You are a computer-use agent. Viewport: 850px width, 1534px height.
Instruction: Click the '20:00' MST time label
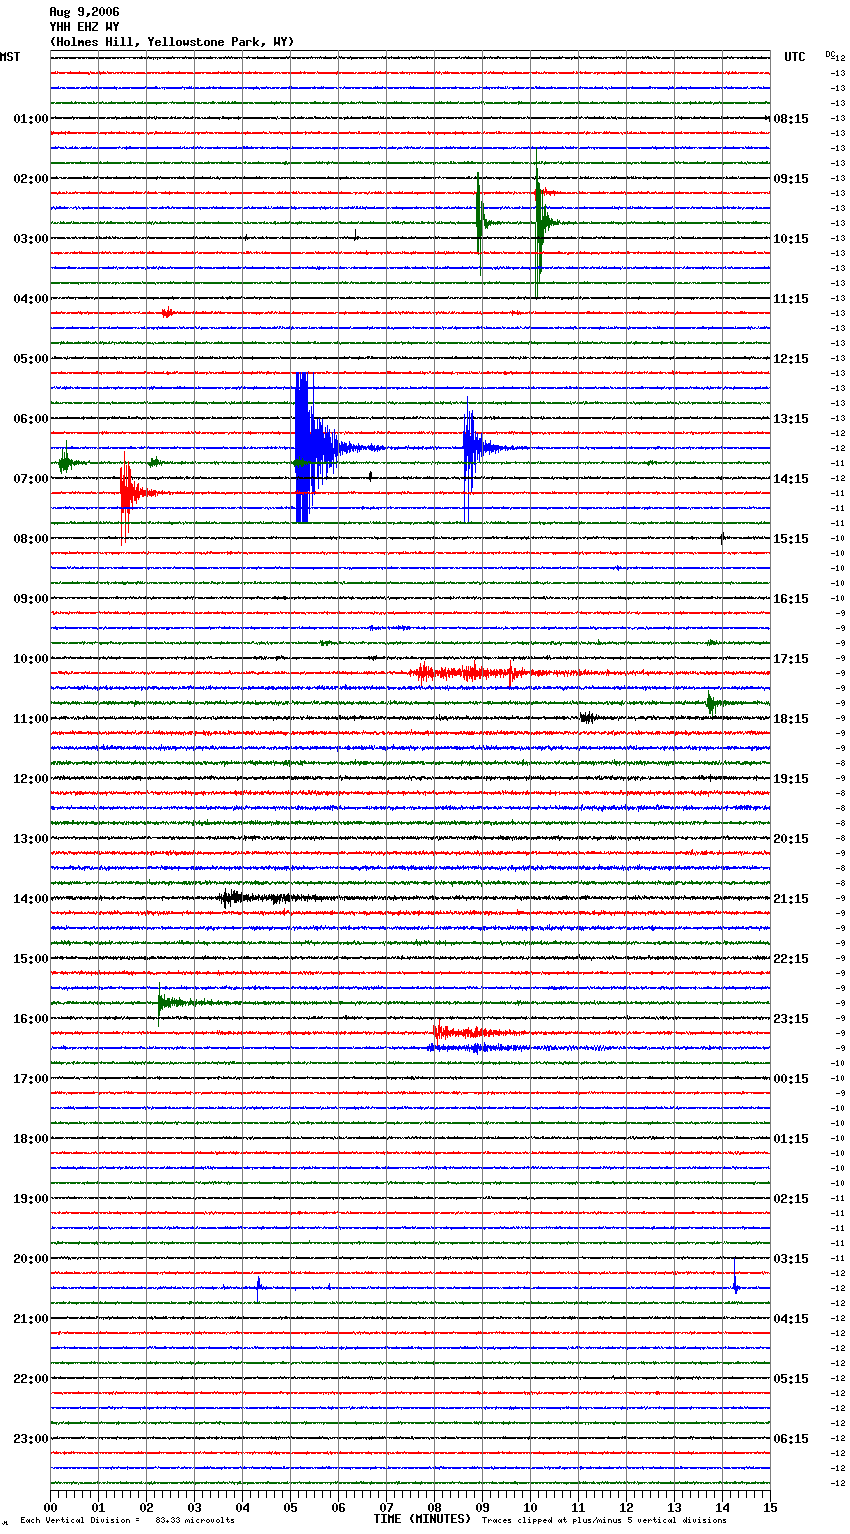30,1258
